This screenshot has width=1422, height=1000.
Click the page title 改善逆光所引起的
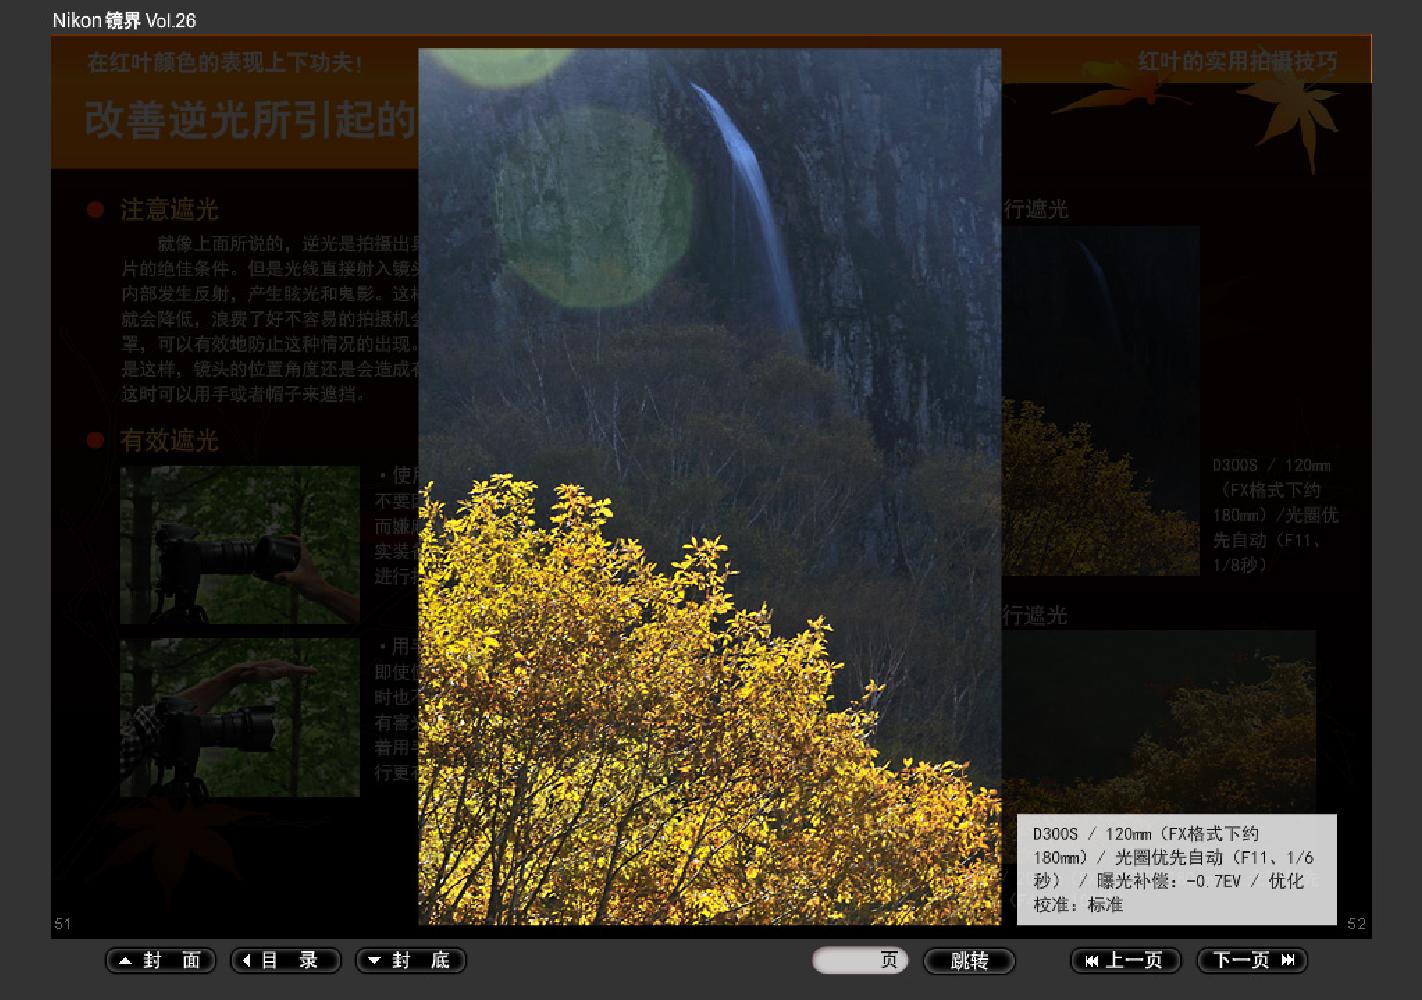(x=251, y=119)
